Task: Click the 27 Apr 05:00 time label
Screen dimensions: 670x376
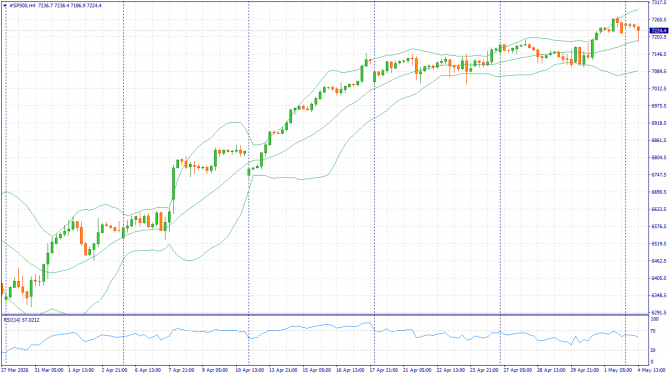Action: (517, 370)
